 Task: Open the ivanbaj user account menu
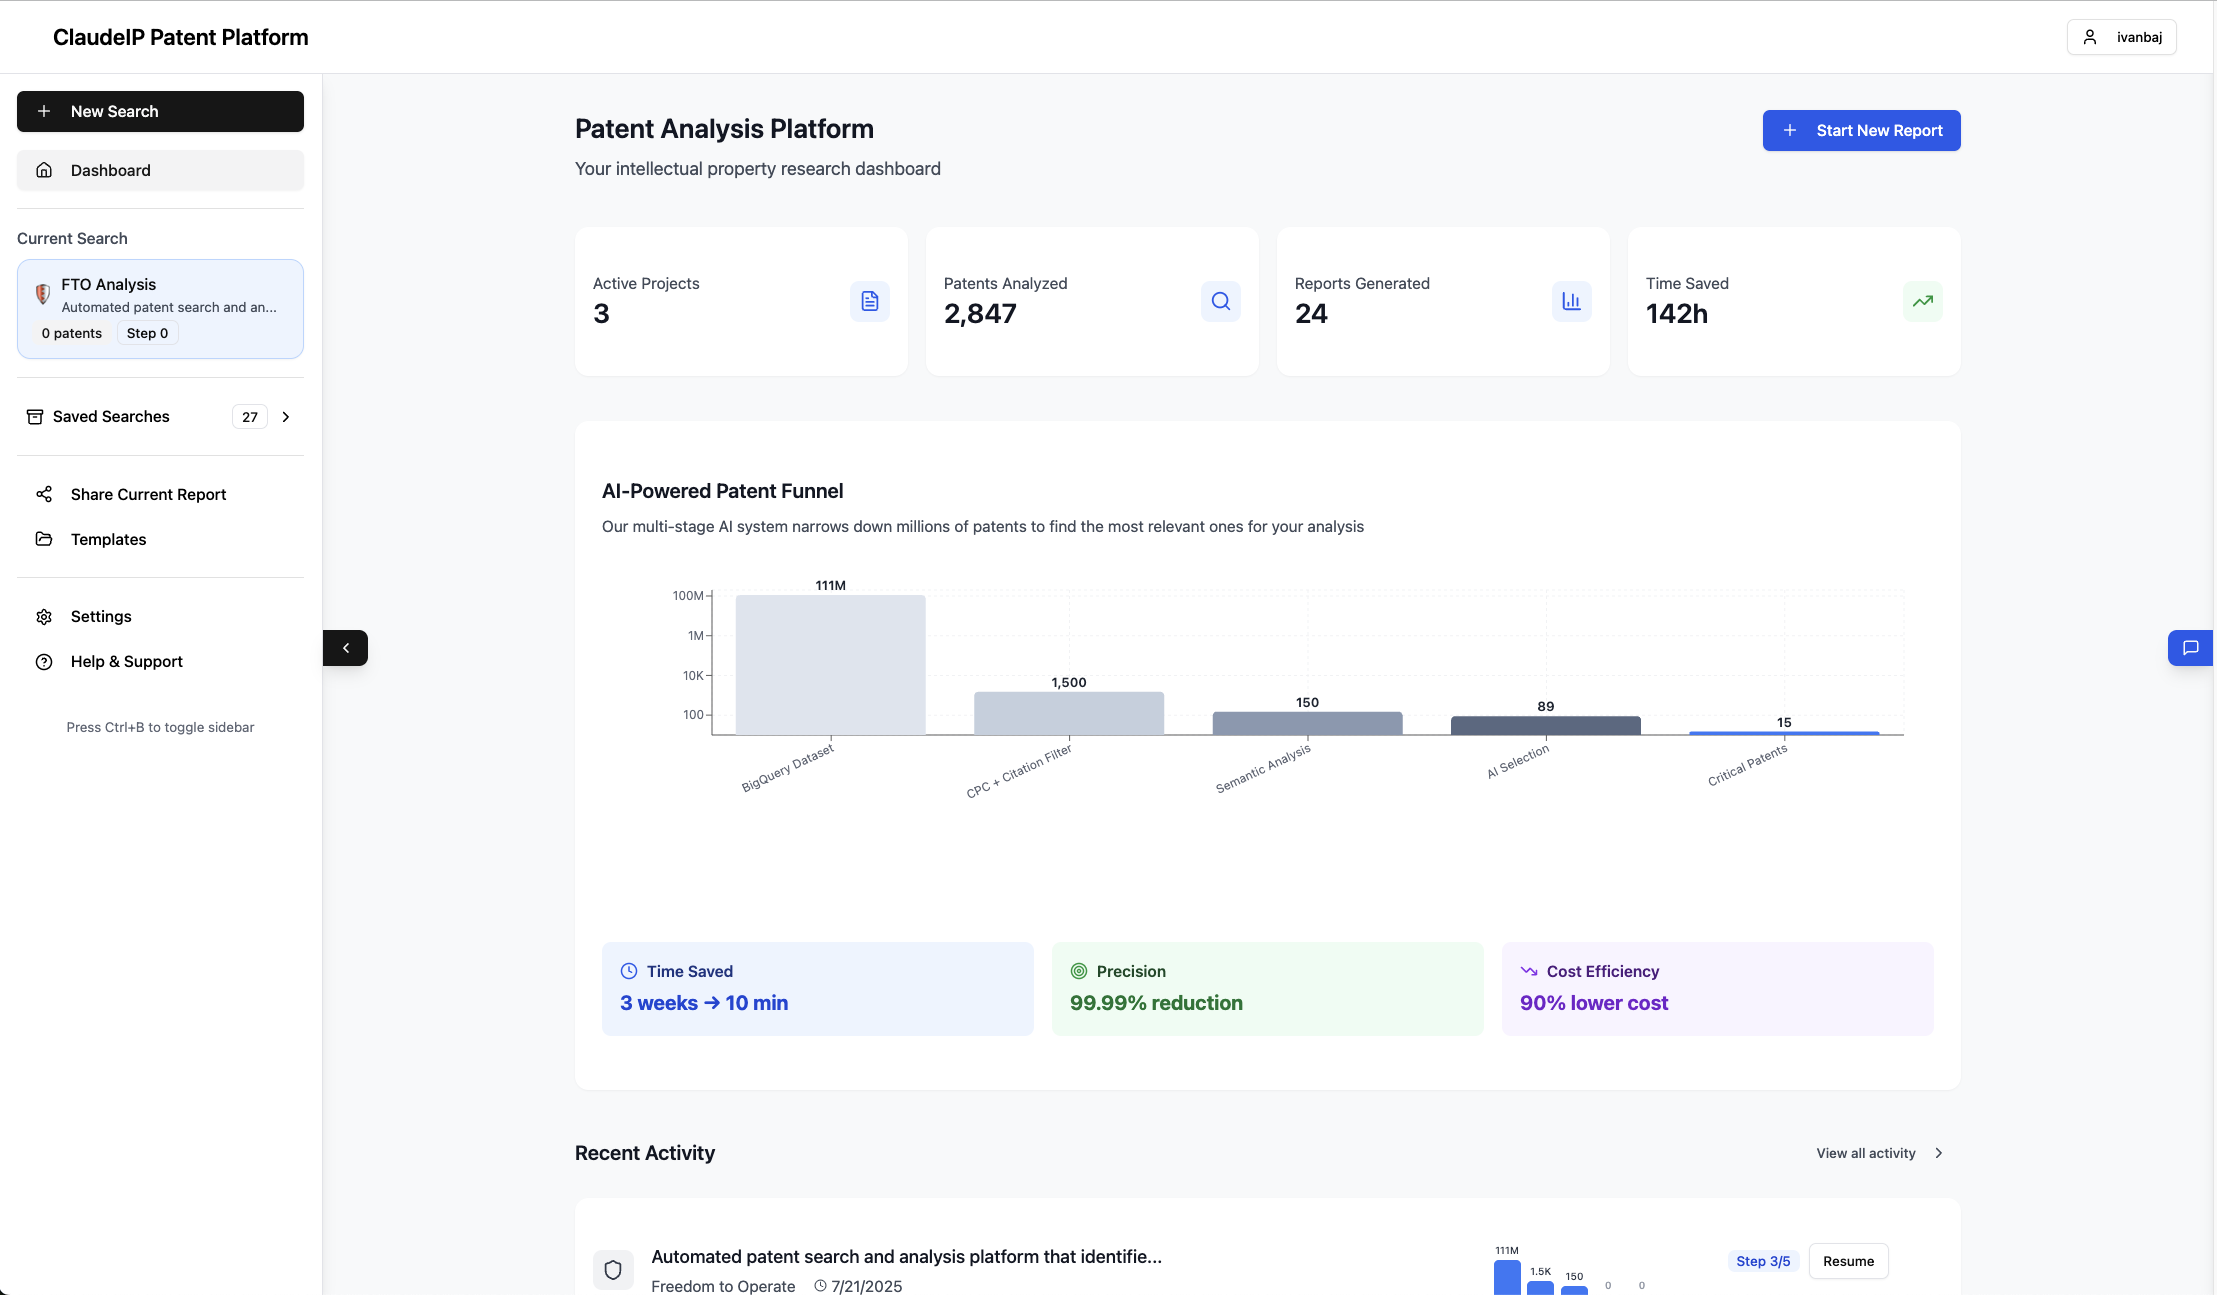(x=2122, y=36)
